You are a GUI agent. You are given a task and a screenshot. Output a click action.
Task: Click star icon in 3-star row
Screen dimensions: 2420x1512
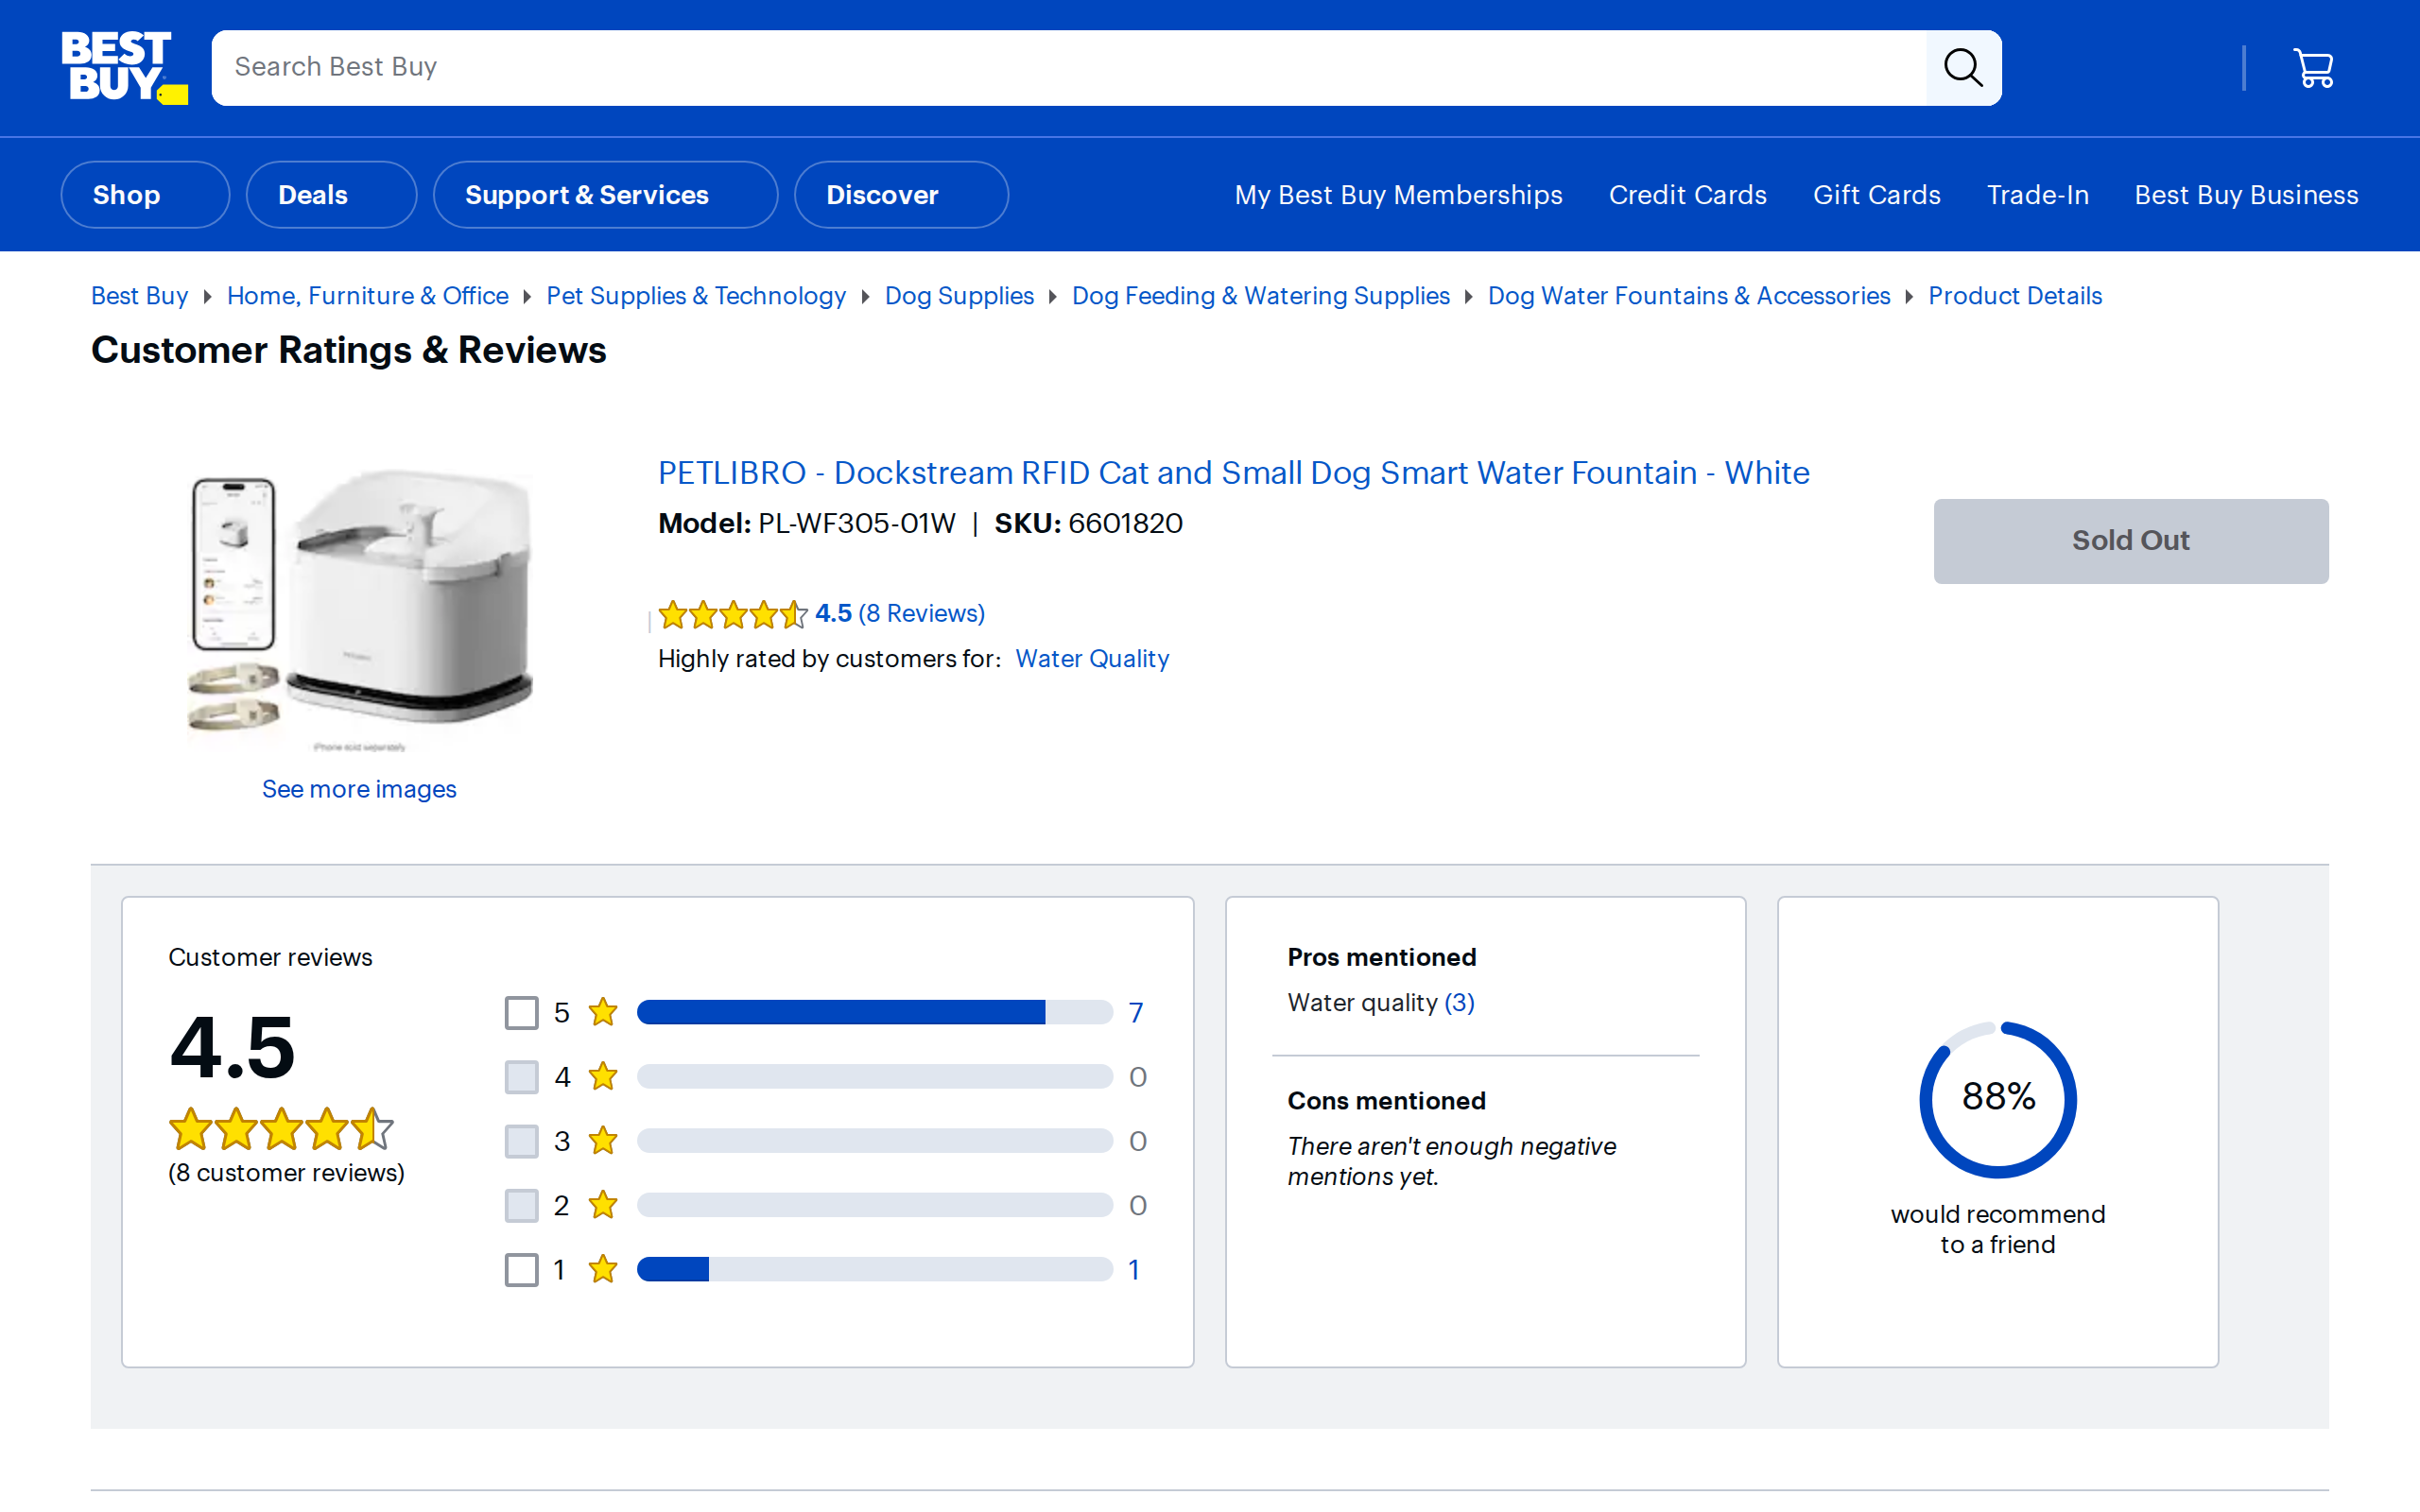click(x=603, y=1141)
